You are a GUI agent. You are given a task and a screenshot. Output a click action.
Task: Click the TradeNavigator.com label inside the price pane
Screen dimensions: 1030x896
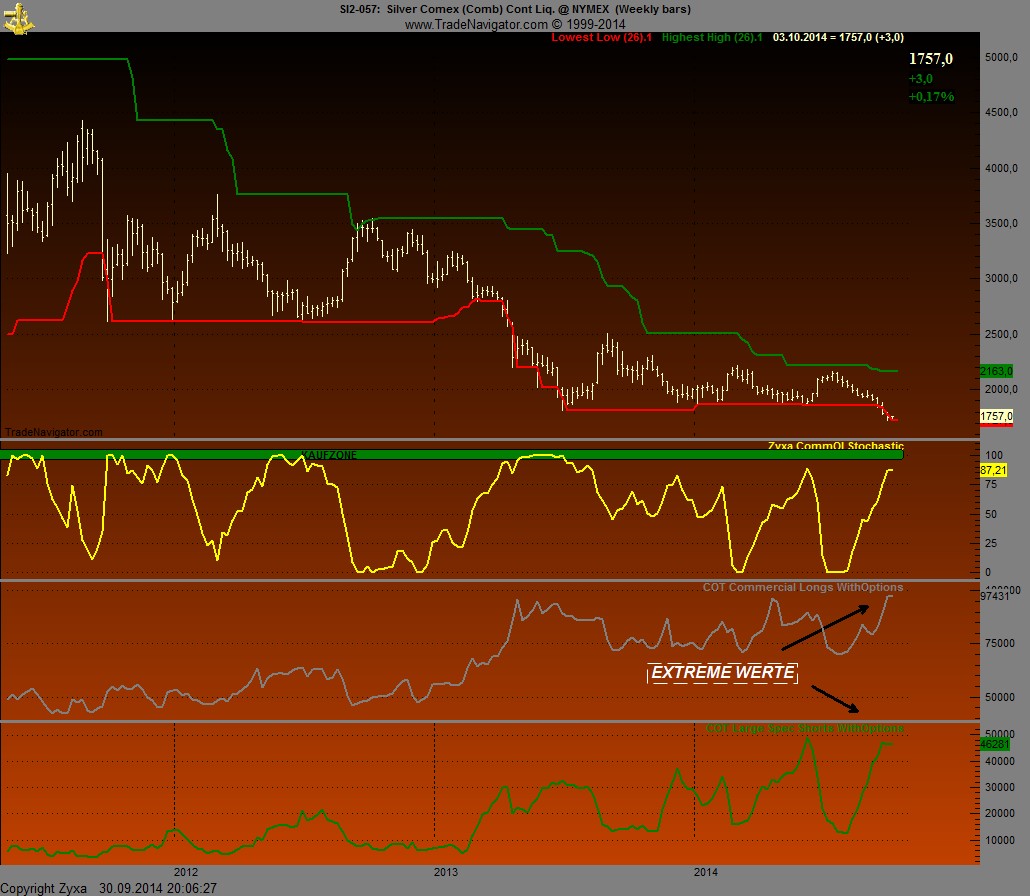tap(54, 432)
